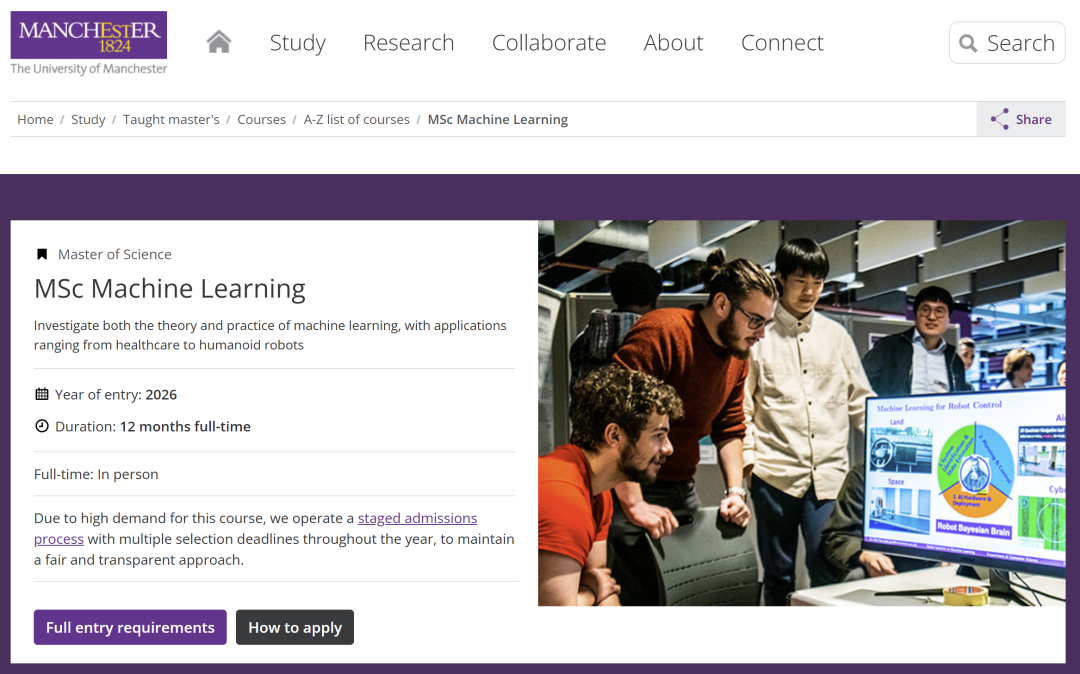
Task: Click the home icon in navigation bar
Action: pyautogui.click(x=218, y=42)
